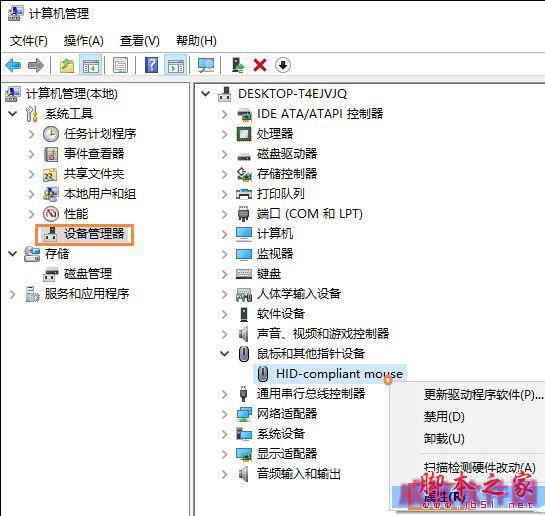Click the red X uninstall toolbar icon

coord(260,65)
